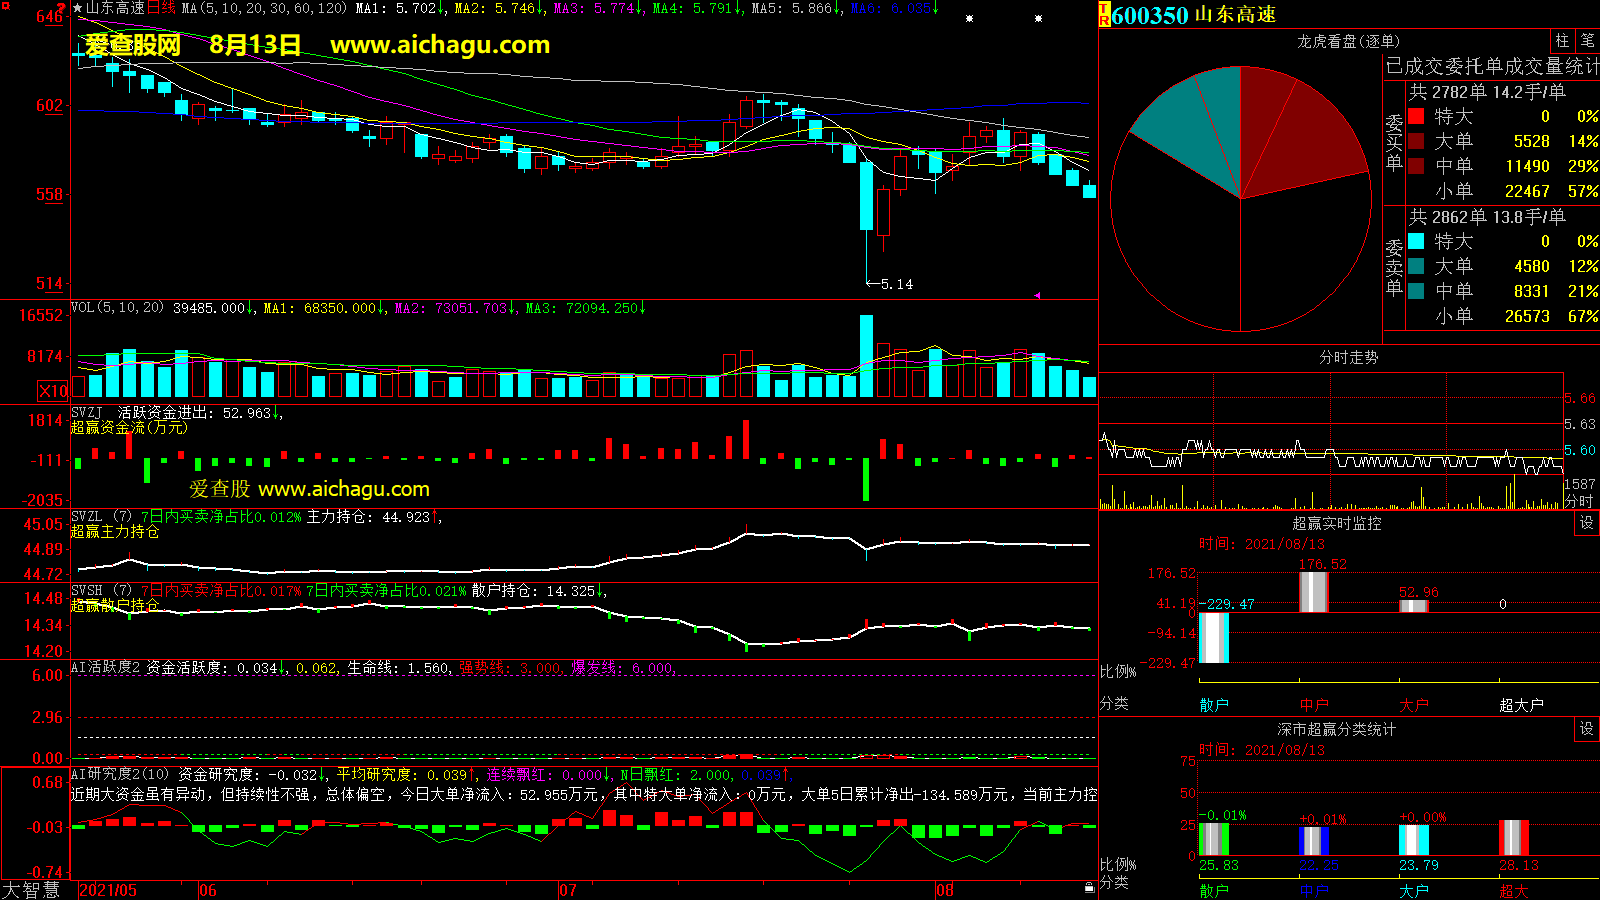Click the star icon before 山东高速
Viewport: 1600px width, 900px height.
[77, 8]
